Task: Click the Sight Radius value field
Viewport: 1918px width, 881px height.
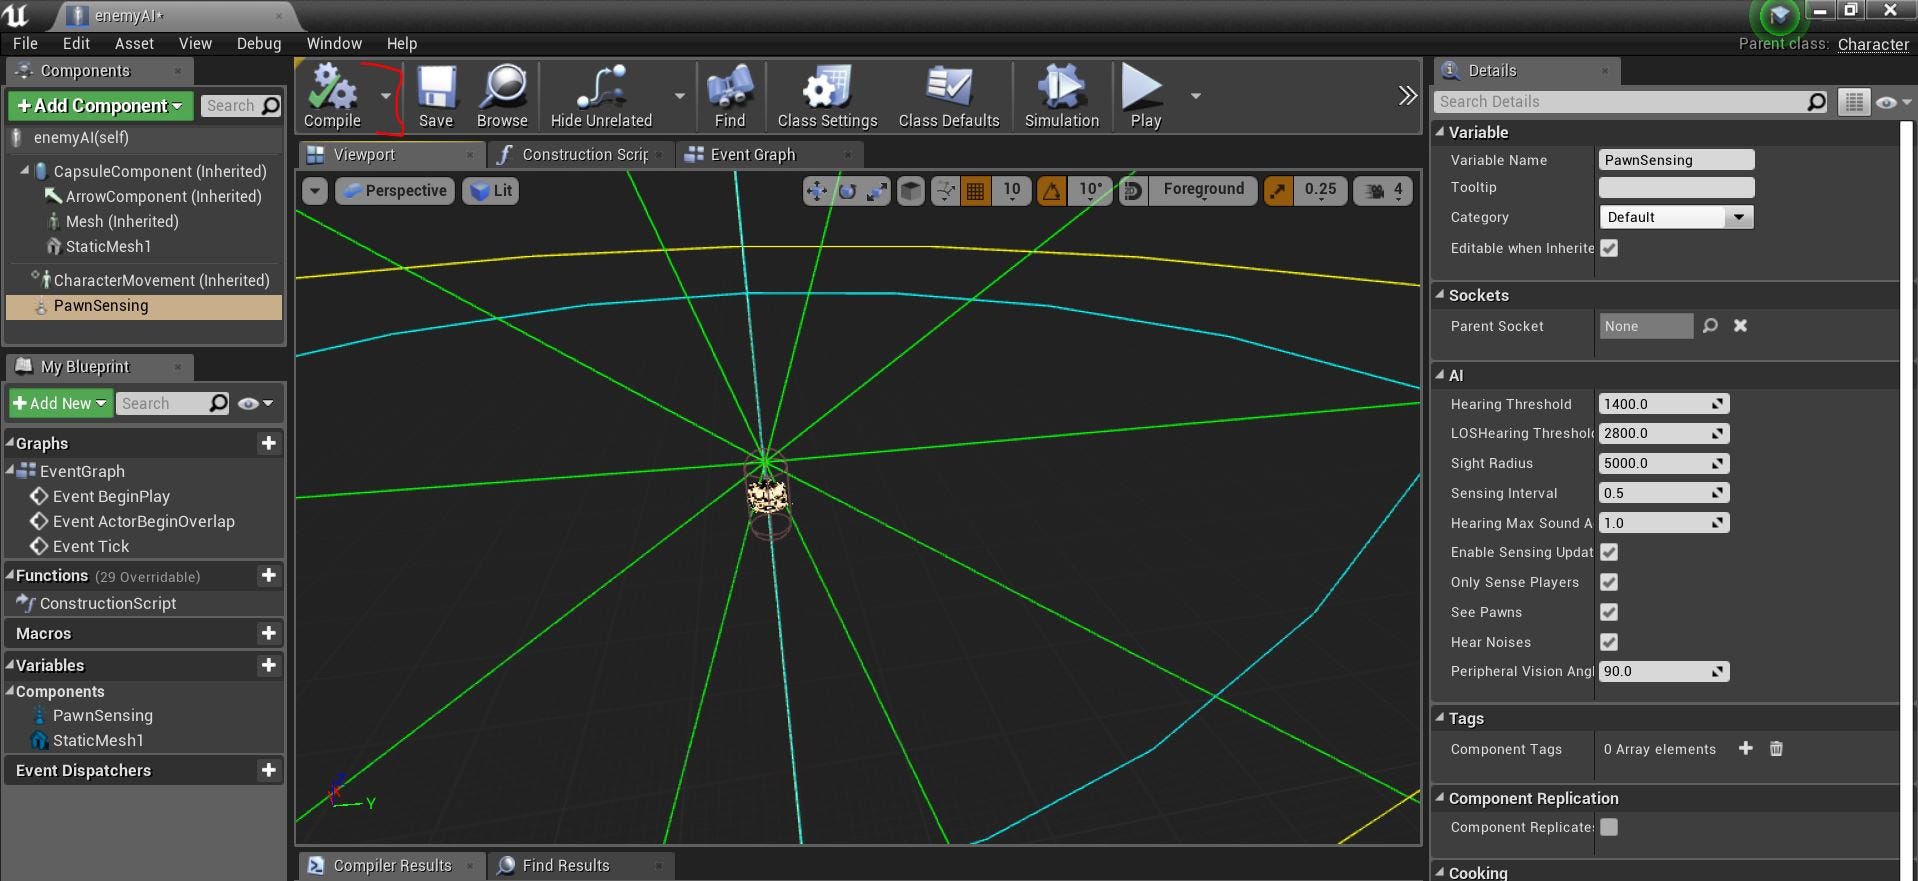Action: (x=1655, y=463)
